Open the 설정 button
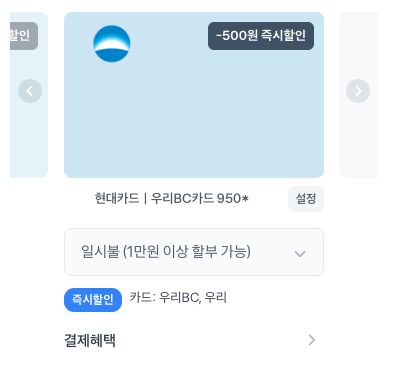This screenshot has width=396, height=368. click(306, 199)
